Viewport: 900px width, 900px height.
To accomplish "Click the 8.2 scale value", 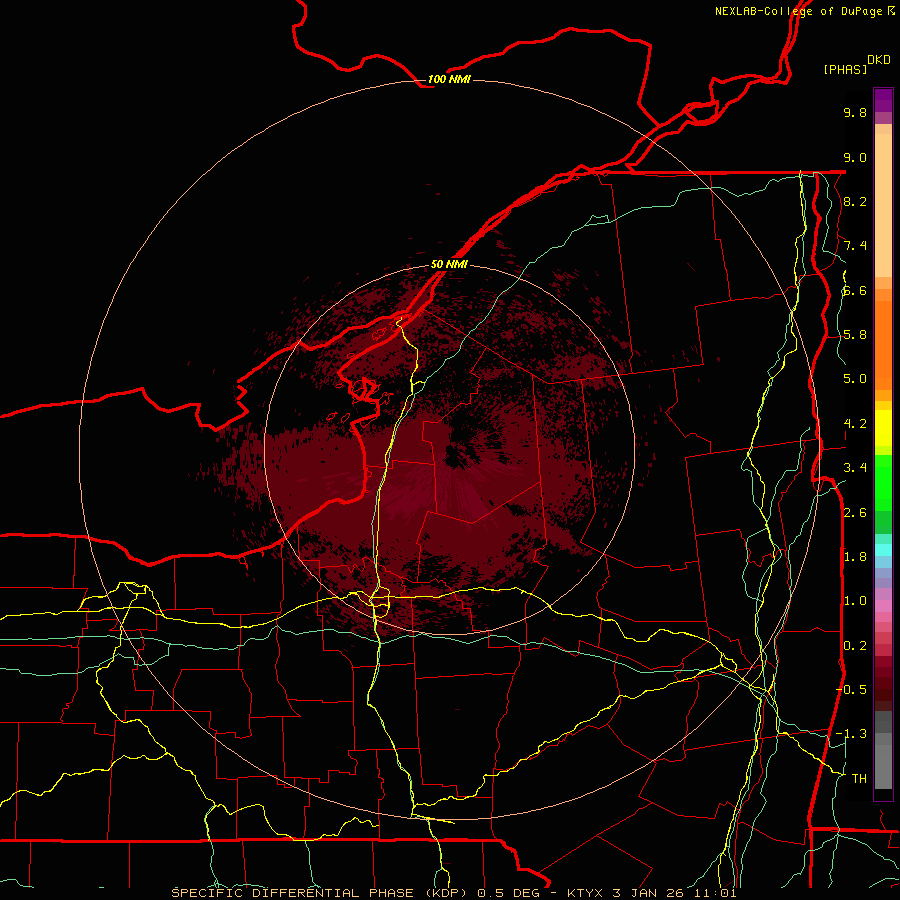I will coord(855,201).
